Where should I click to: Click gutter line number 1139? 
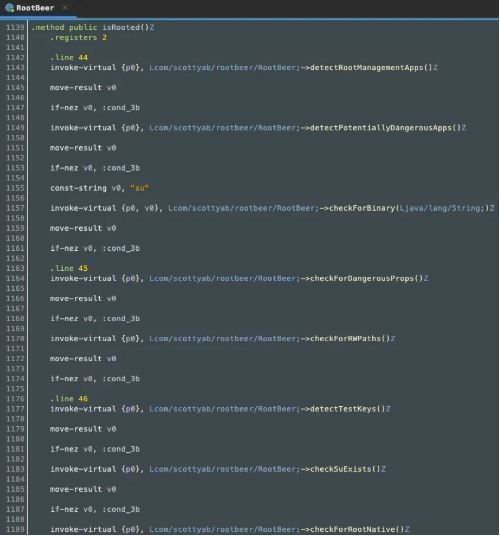(15, 27)
